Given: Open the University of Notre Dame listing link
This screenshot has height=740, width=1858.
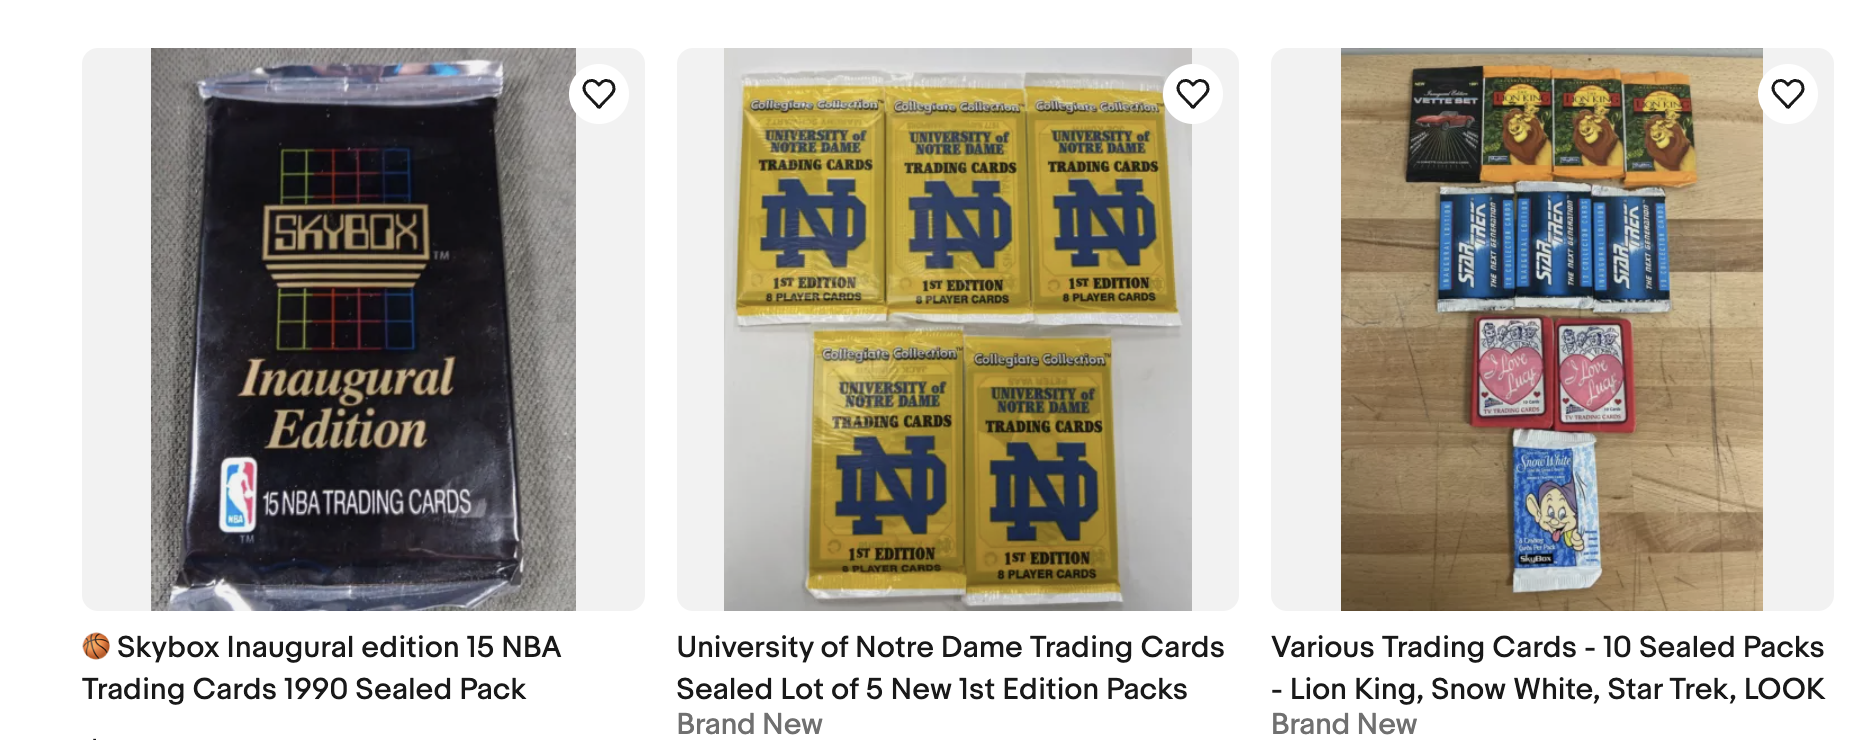Looking at the screenshot, I should pyautogui.click(x=950, y=668).
